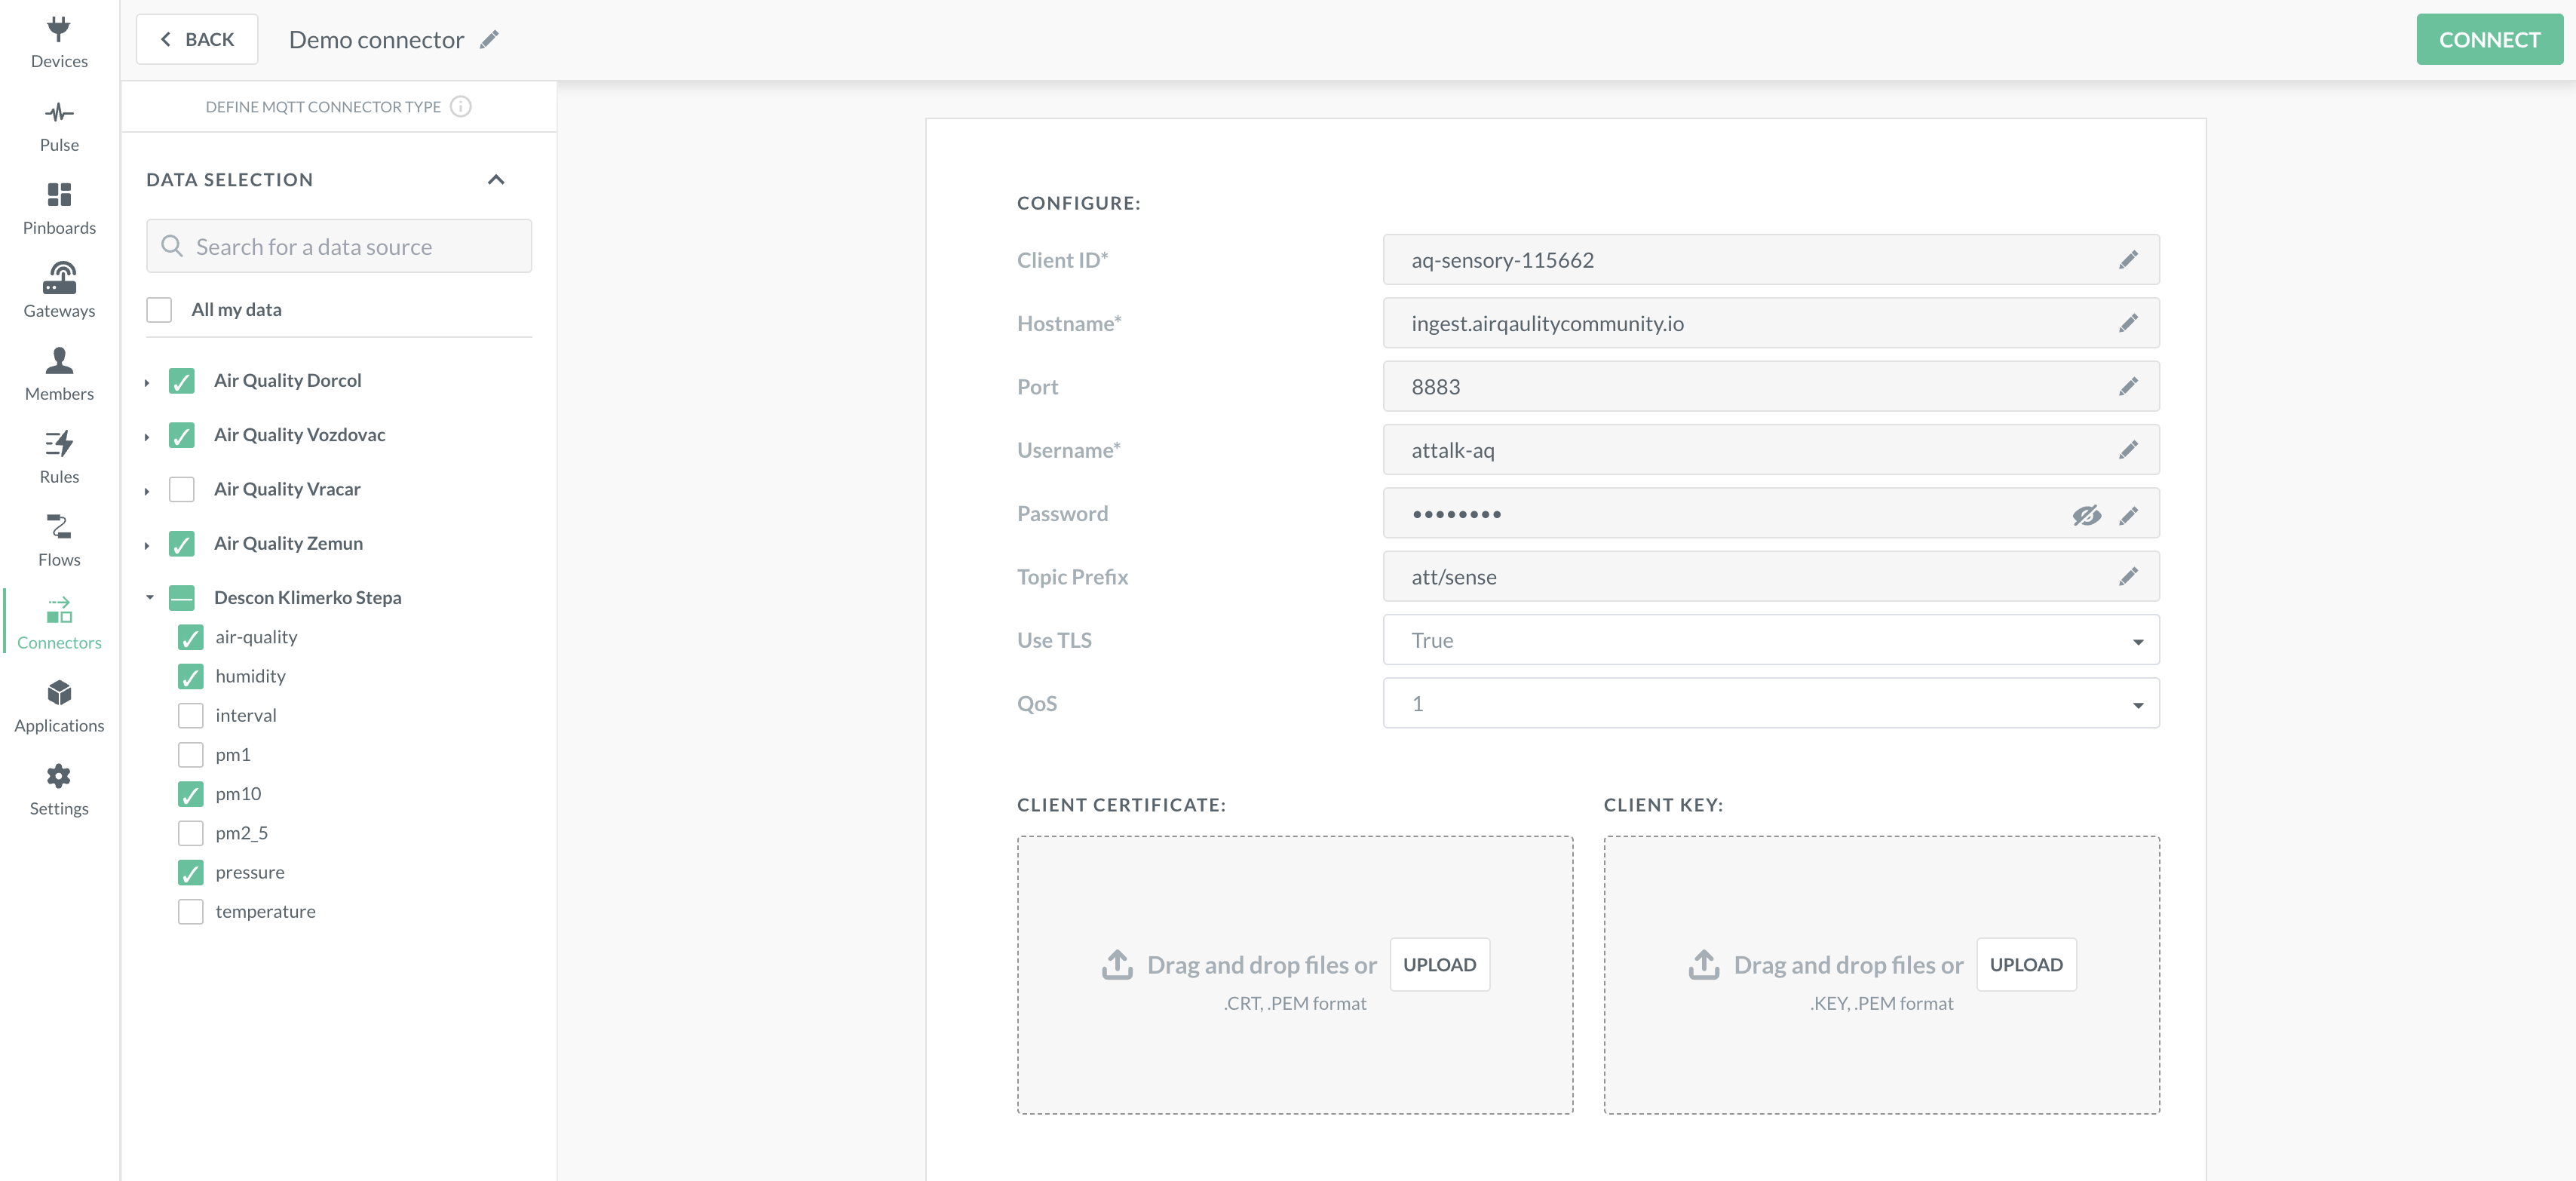Expand the Air Quality Dorcol tree arrow

pyautogui.click(x=147, y=382)
